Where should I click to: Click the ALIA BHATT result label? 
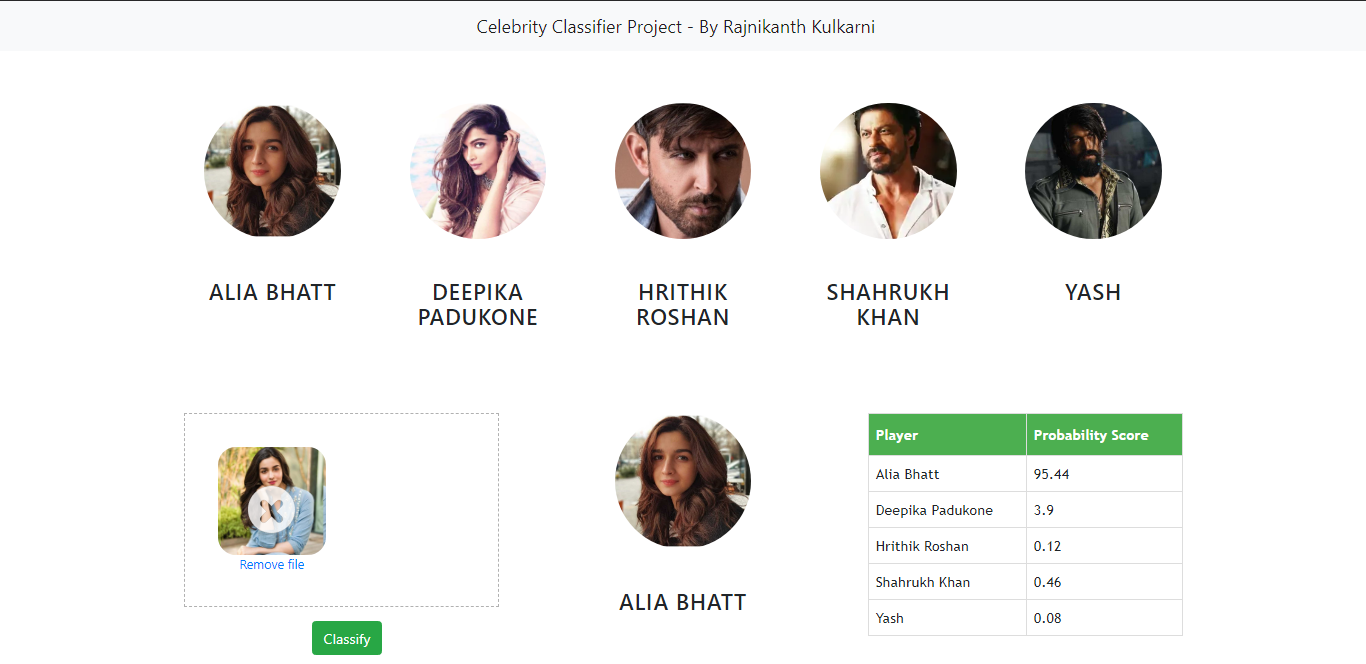coord(683,601)
